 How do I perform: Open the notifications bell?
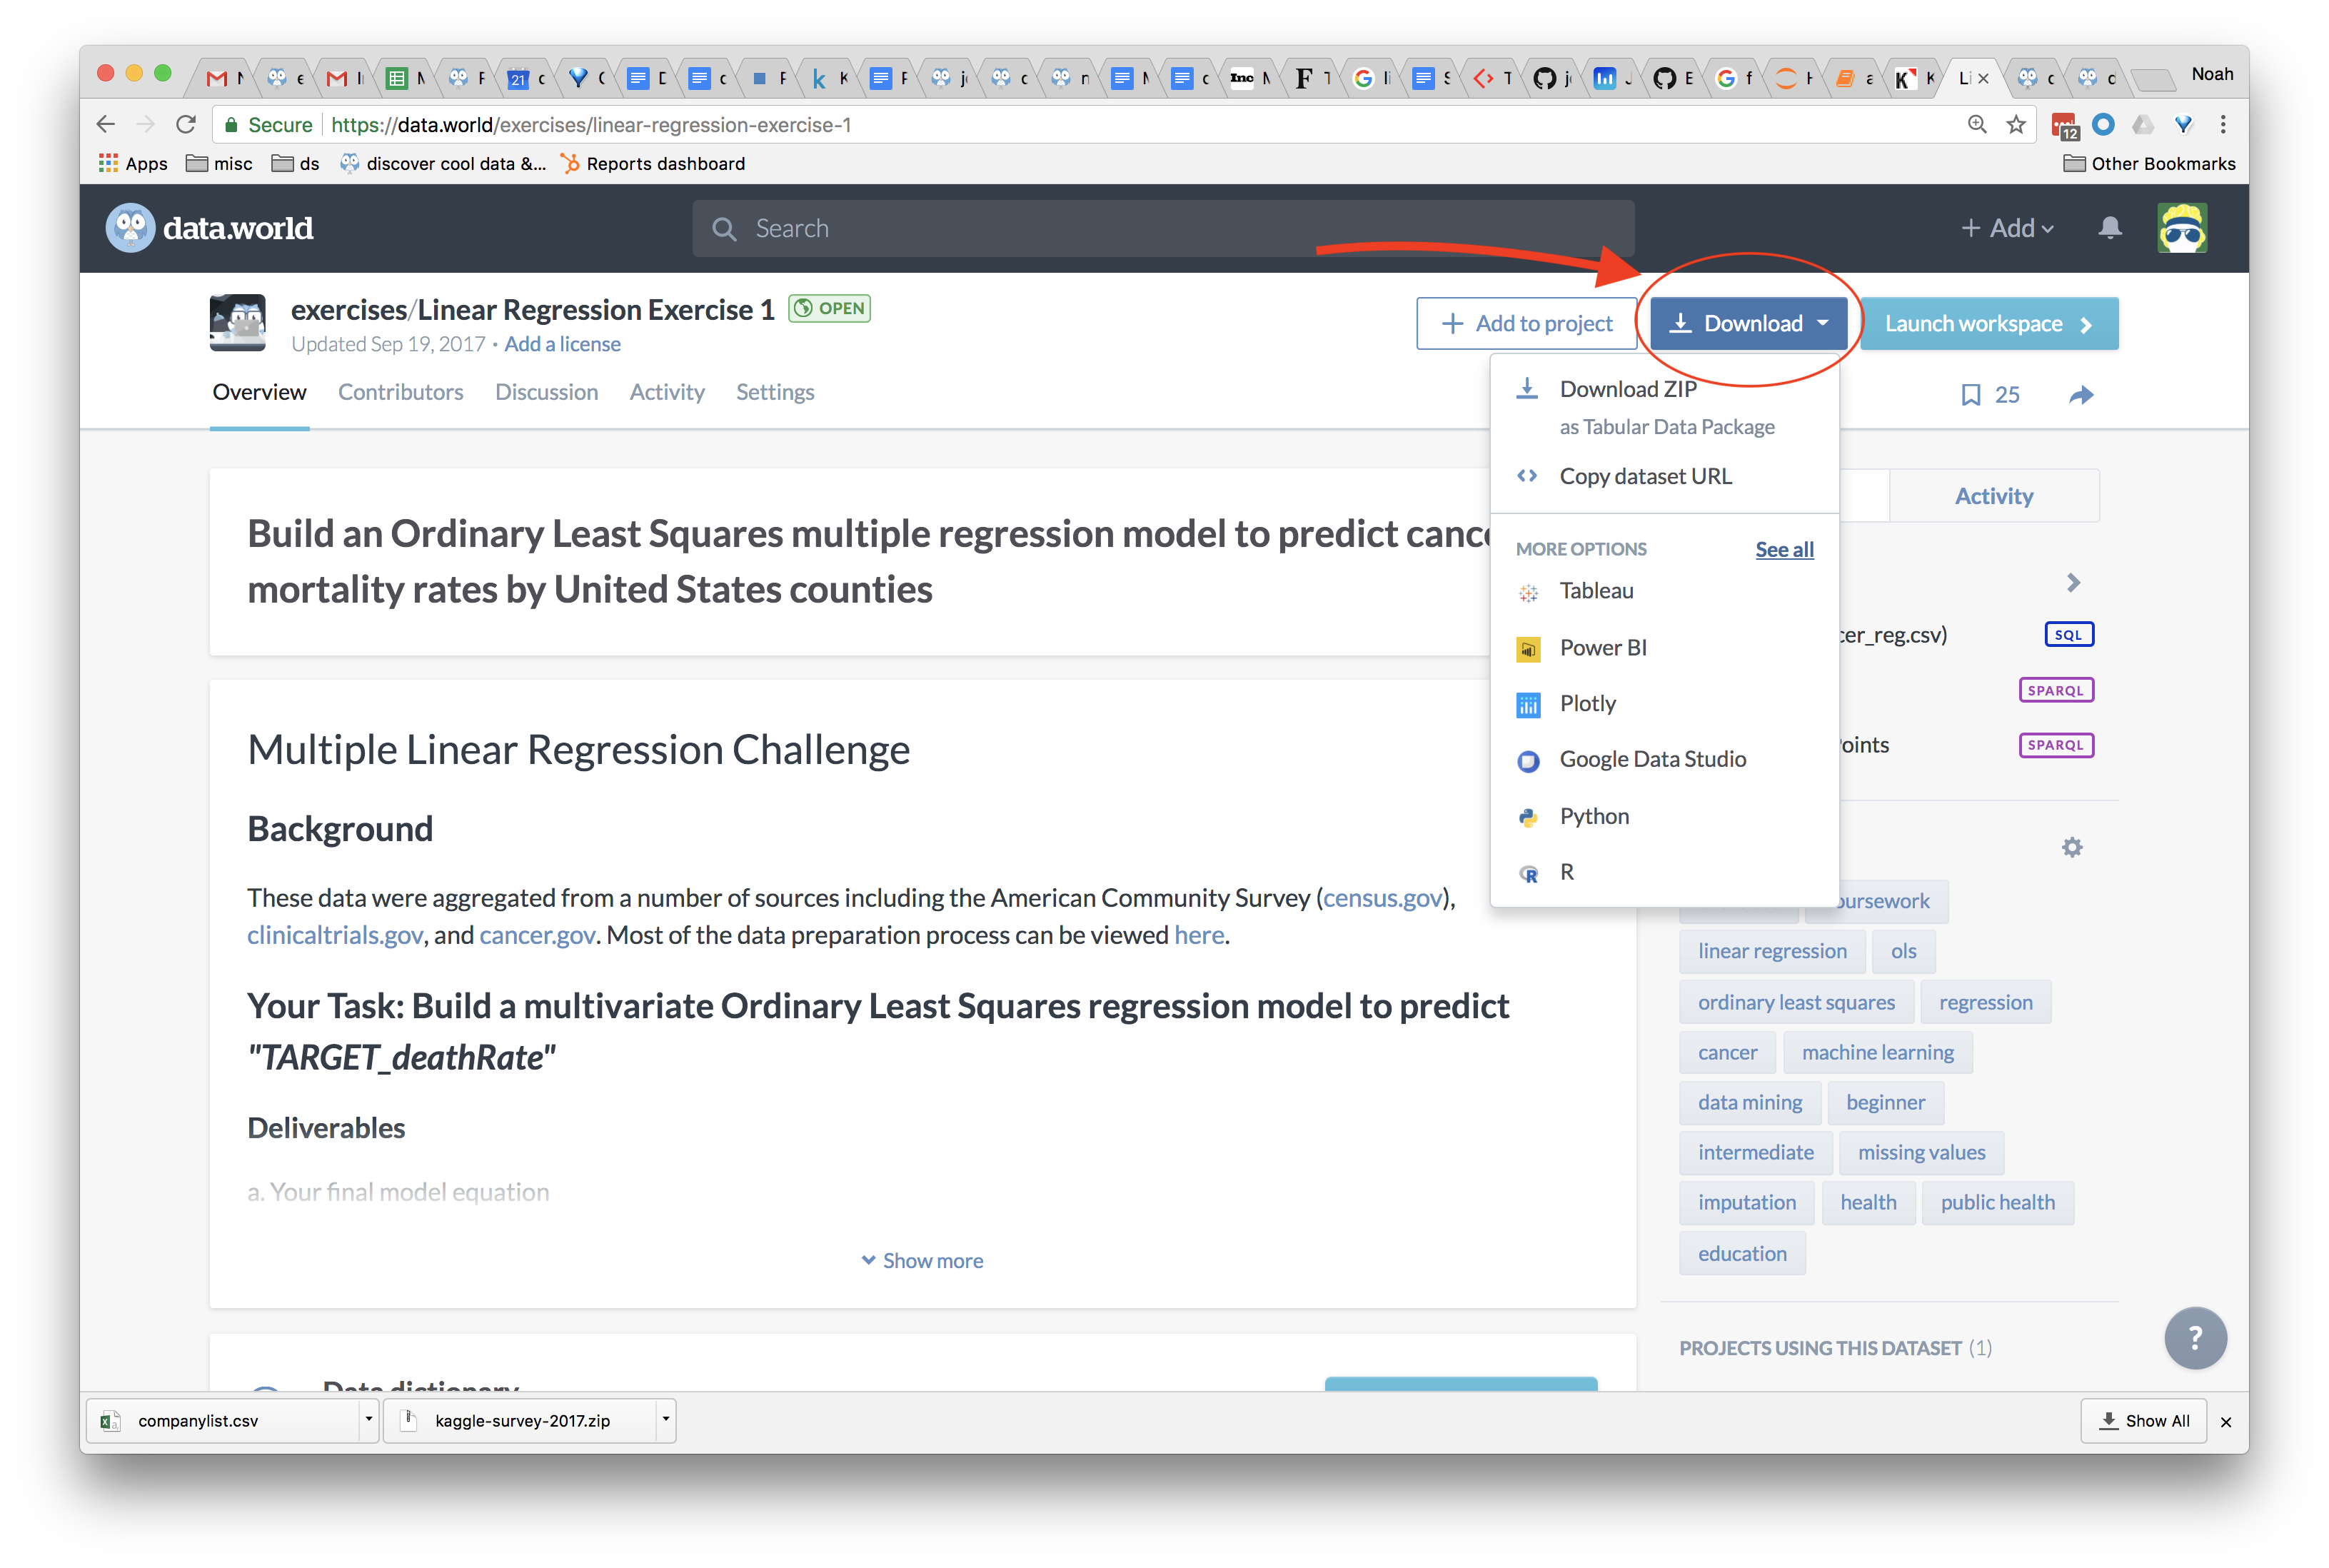click(x=2109, y=227)
